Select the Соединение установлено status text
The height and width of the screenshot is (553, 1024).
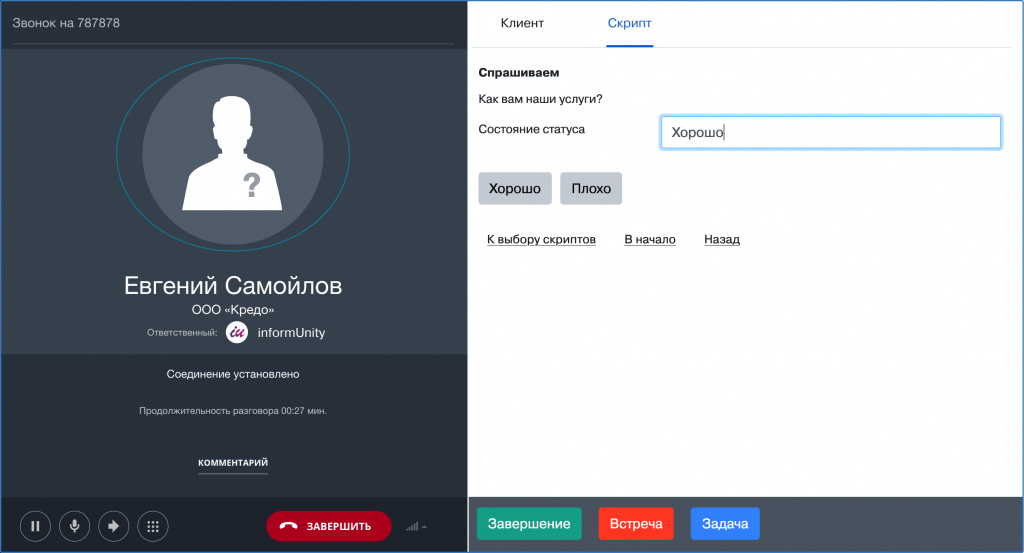[x=233, y=374]
